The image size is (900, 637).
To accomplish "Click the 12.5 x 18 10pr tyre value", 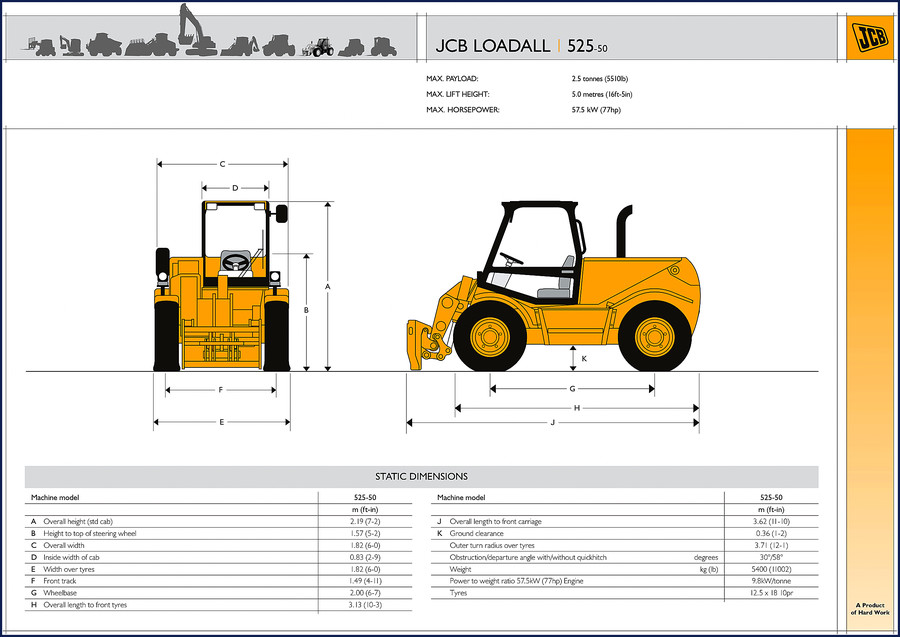I will (x=771, y=593).
